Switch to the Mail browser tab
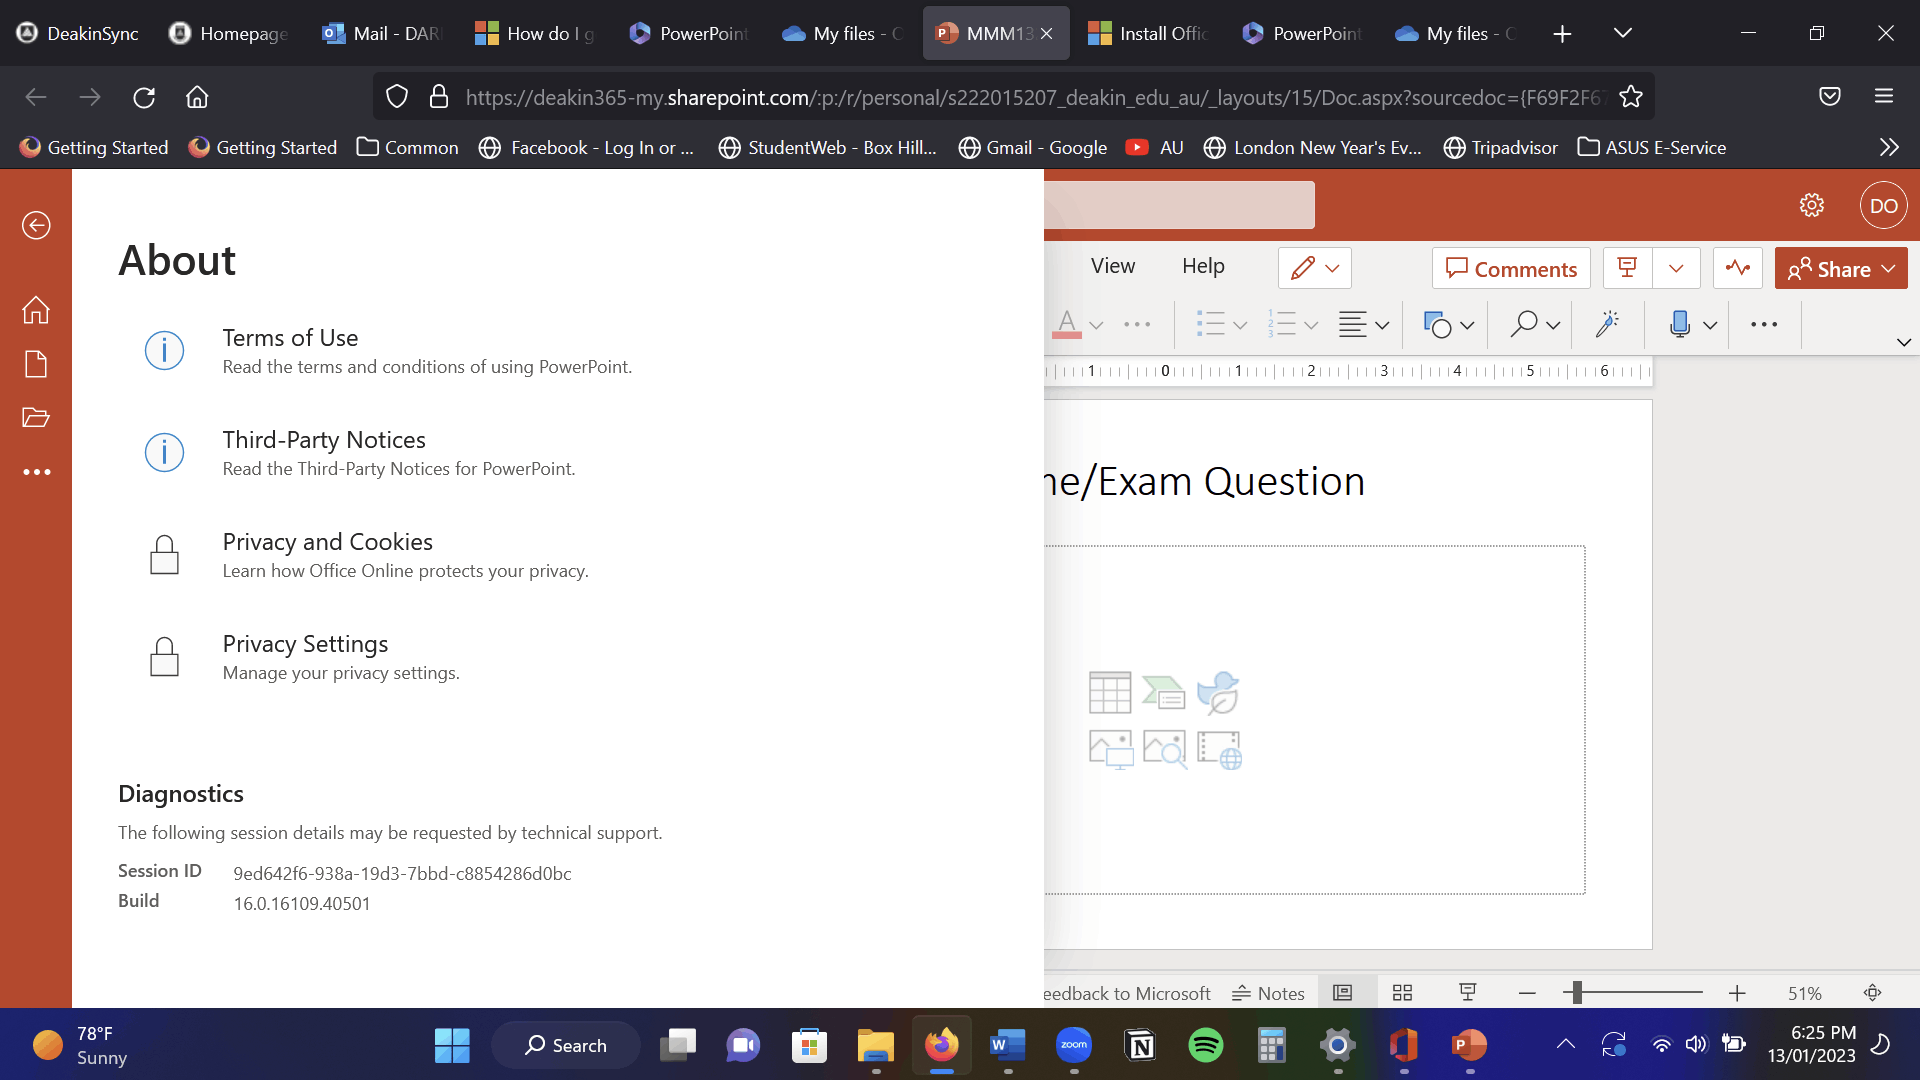 point(383,33)
